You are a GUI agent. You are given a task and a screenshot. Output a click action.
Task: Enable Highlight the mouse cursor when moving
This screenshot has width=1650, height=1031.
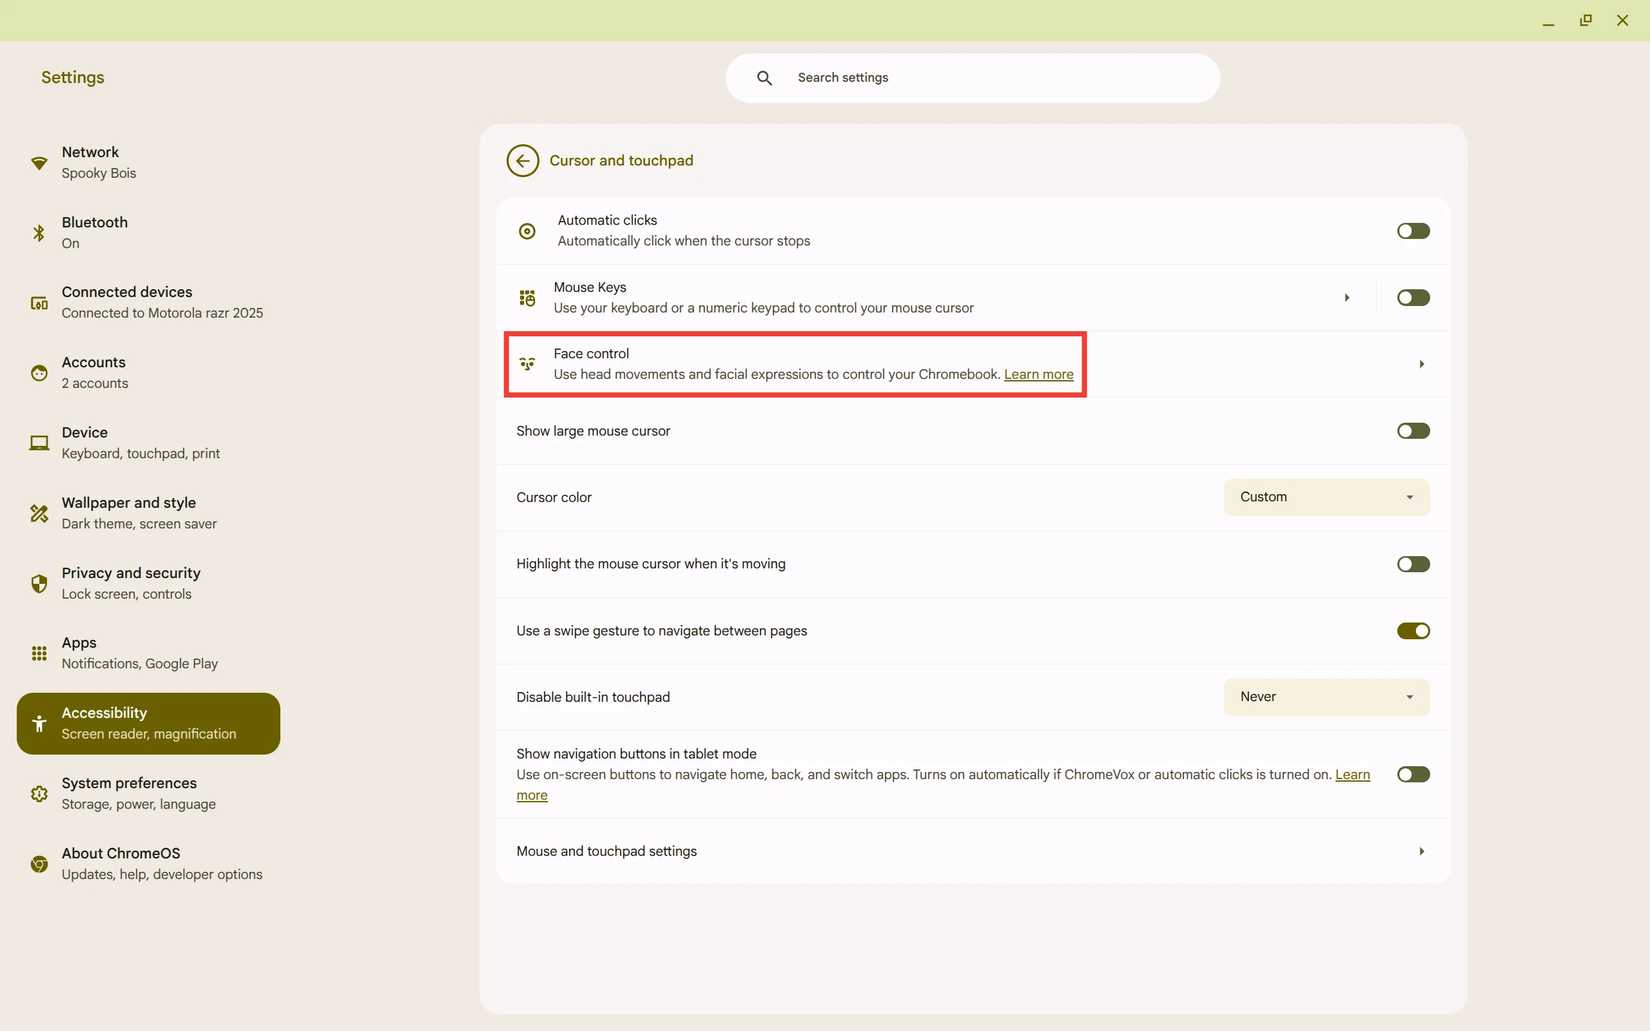pyautogui.click(x=1412, y=563)
